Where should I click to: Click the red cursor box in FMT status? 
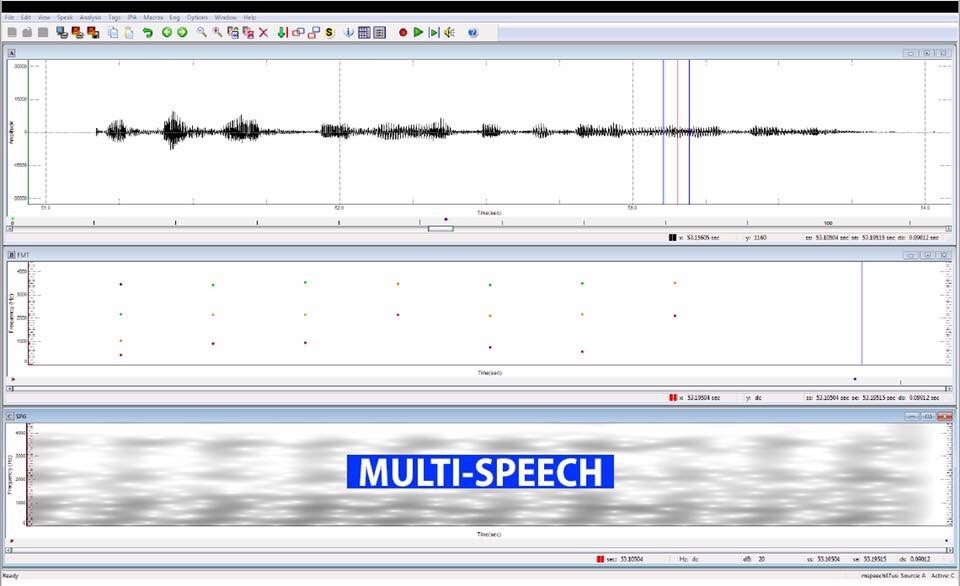tap(672, 397)
